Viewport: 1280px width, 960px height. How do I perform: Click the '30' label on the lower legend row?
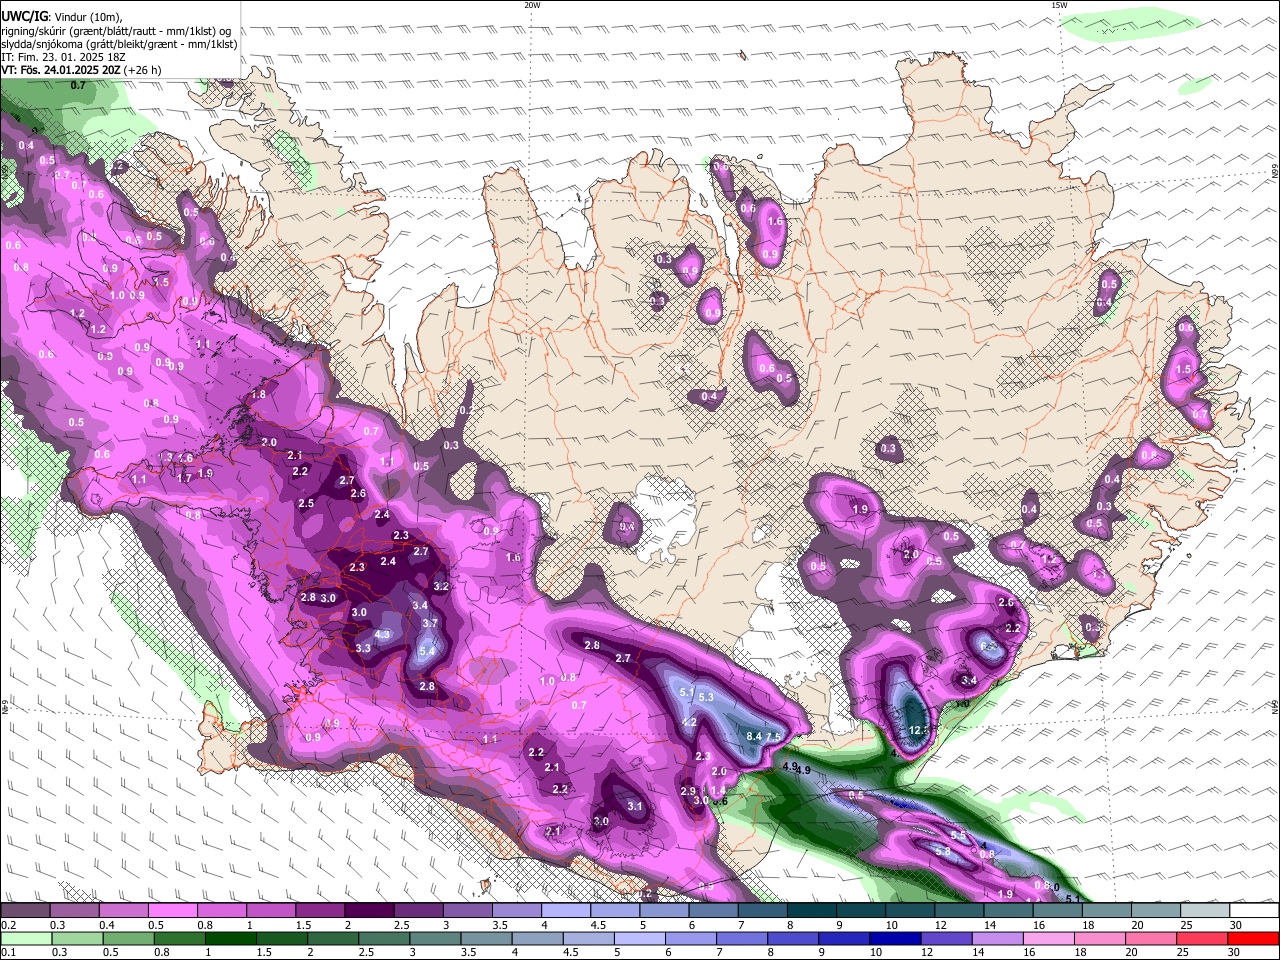point(1236,952)
